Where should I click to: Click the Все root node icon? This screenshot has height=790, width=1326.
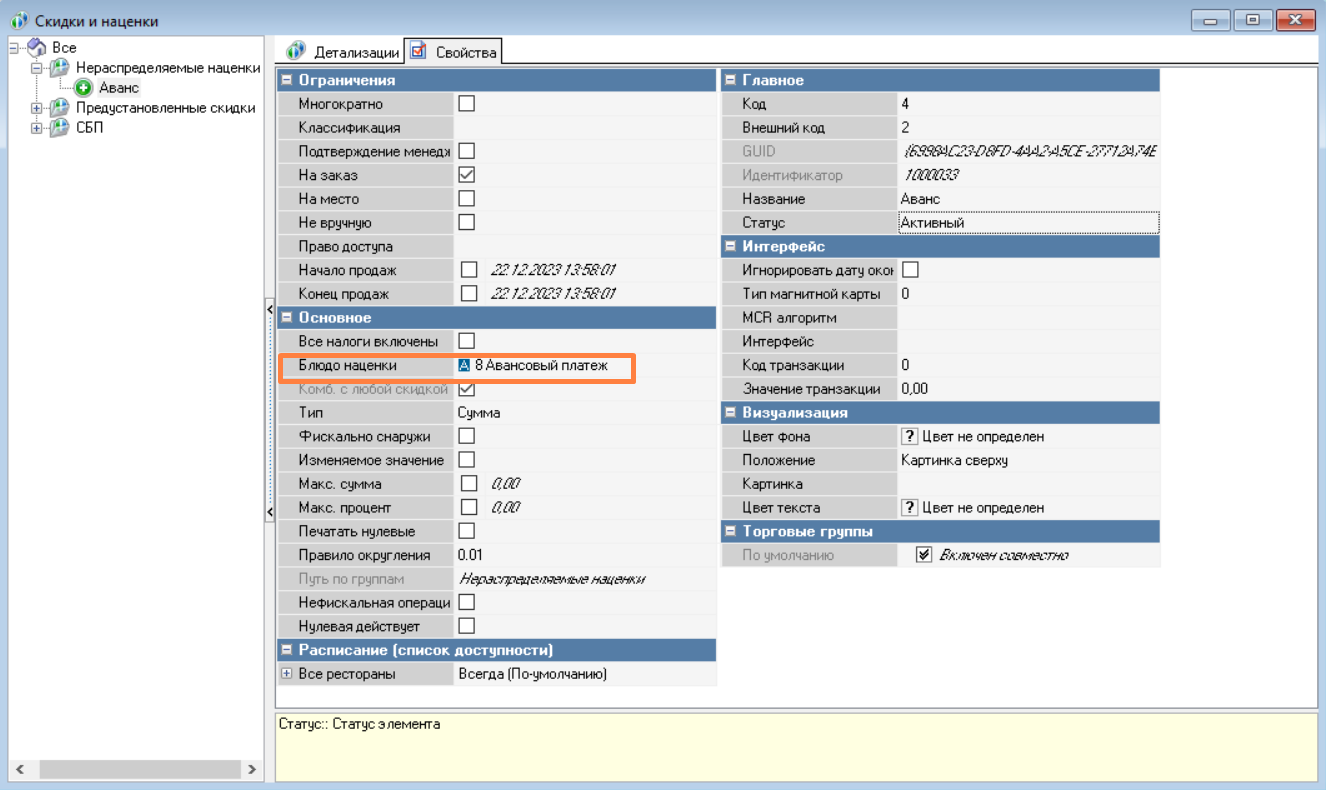click(37, 48)
